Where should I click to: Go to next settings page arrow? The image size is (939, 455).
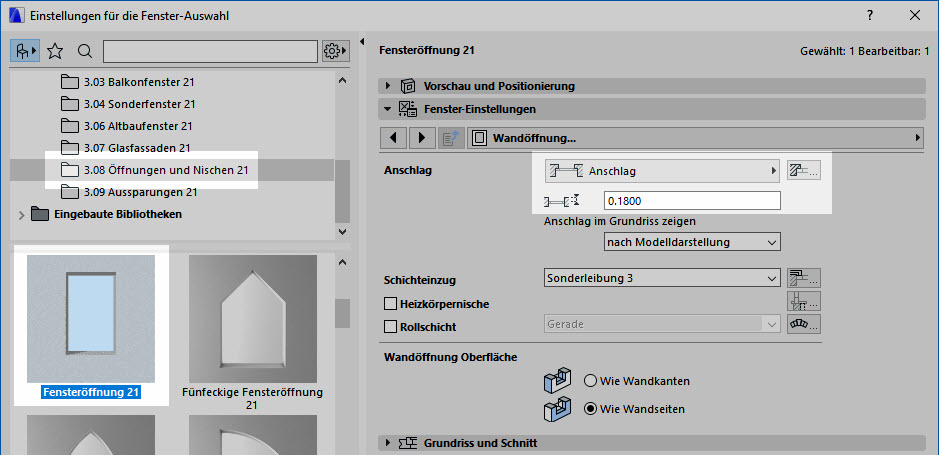point(422,138)
